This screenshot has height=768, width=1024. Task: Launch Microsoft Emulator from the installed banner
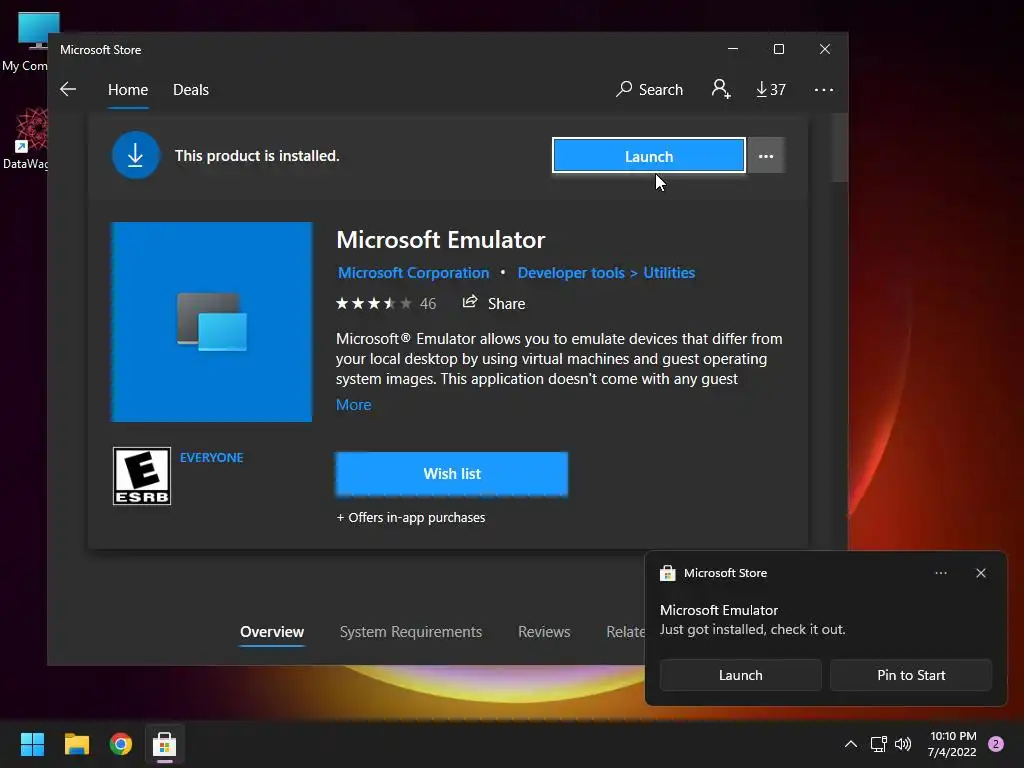[x=648, y=156]
